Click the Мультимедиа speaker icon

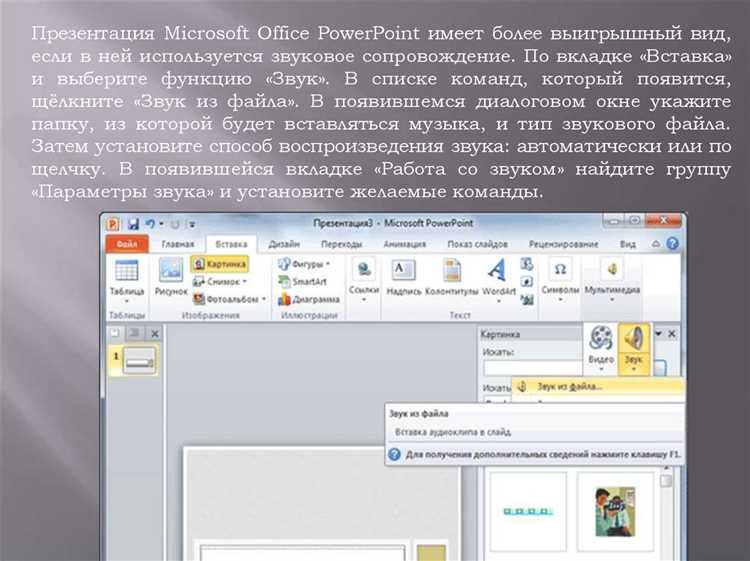tap(612, 269)
